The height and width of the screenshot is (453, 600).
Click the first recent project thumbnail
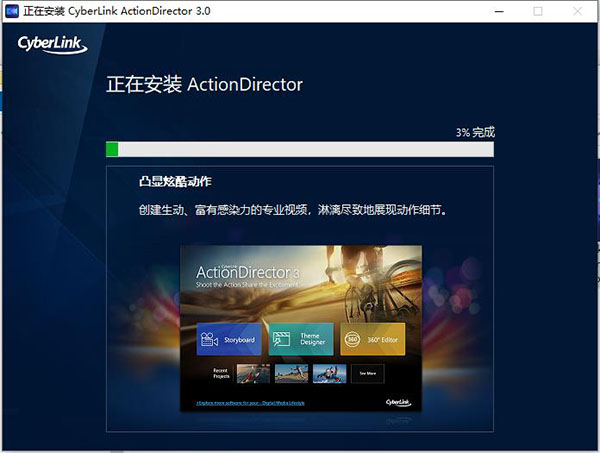click(253, 373)
